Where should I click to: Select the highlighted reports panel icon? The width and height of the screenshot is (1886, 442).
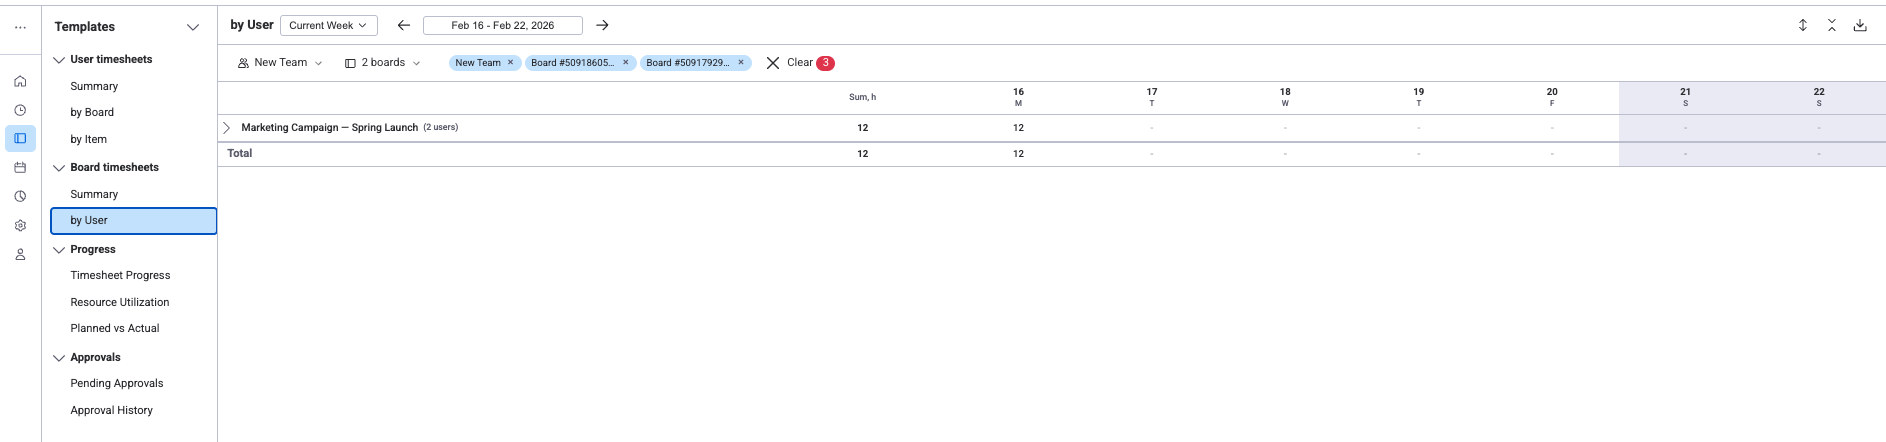pyautogui.click(x=20, y=138)
